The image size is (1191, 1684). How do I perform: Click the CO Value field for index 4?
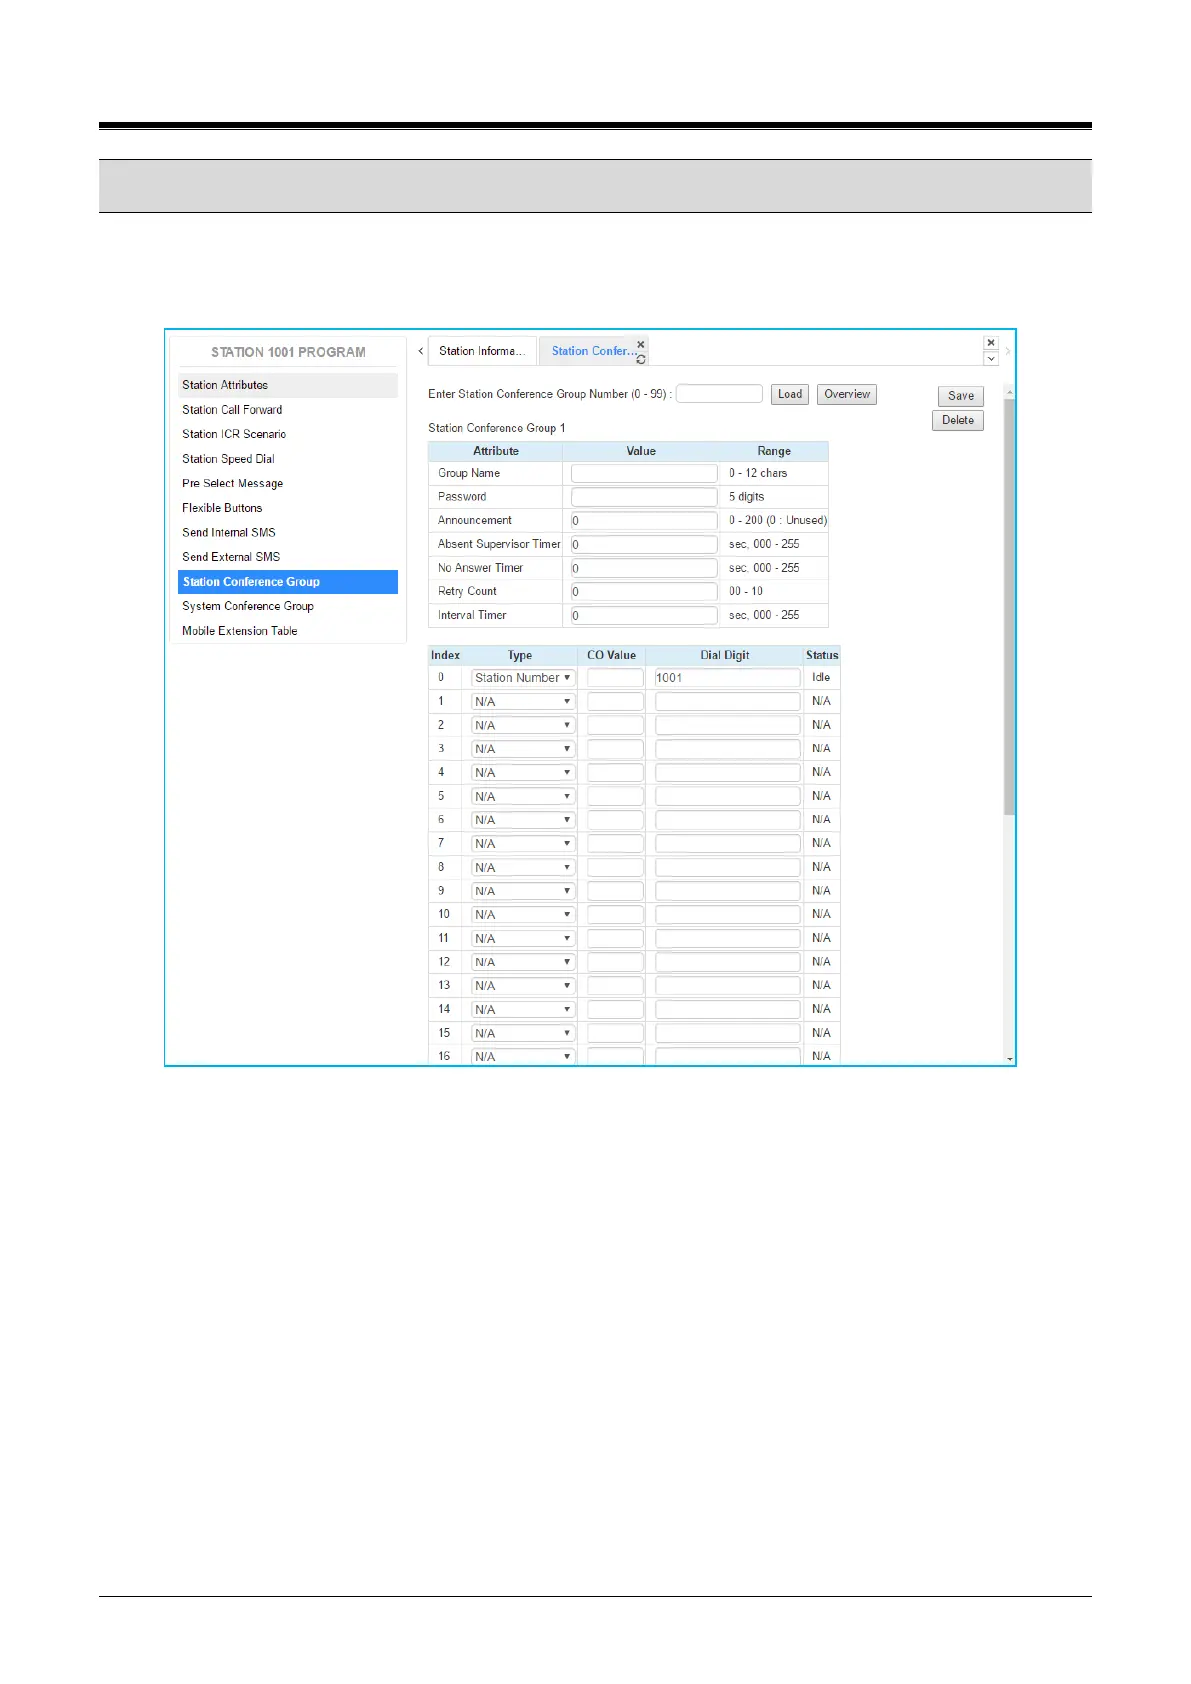point(615,773)
